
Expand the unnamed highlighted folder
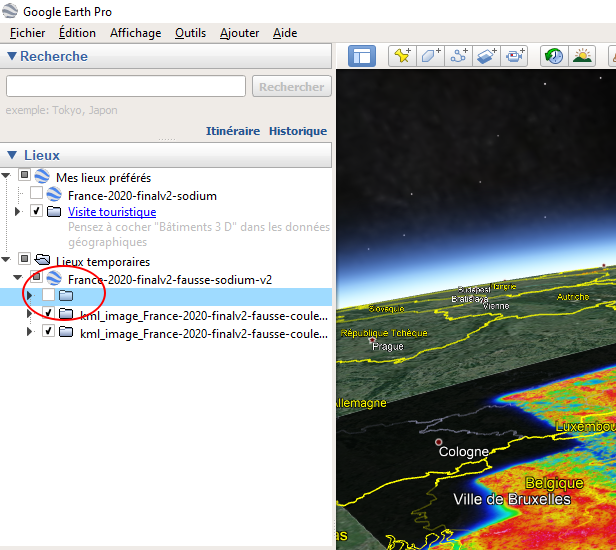[29, 295]
